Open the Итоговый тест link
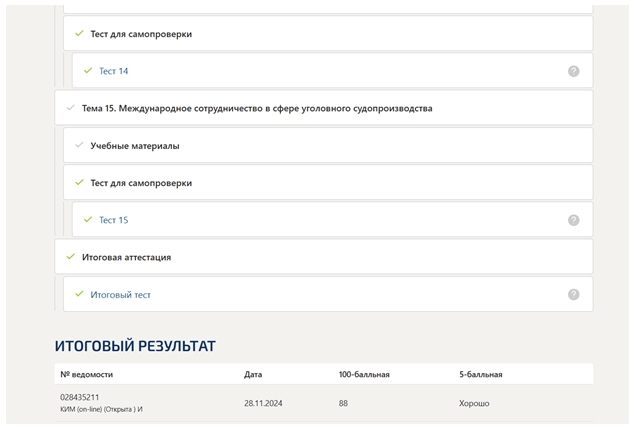 click(x=121, y=295)
